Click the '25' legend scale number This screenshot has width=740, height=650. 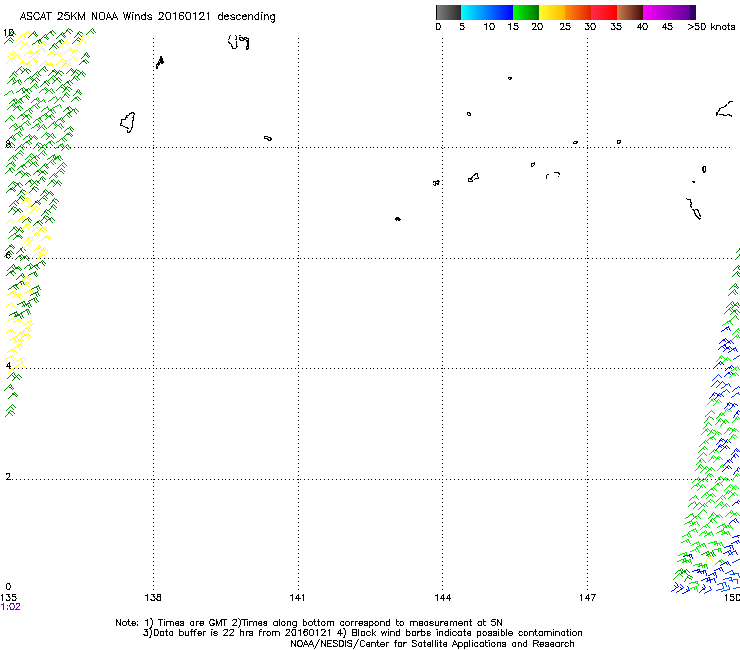coord(565,27)
